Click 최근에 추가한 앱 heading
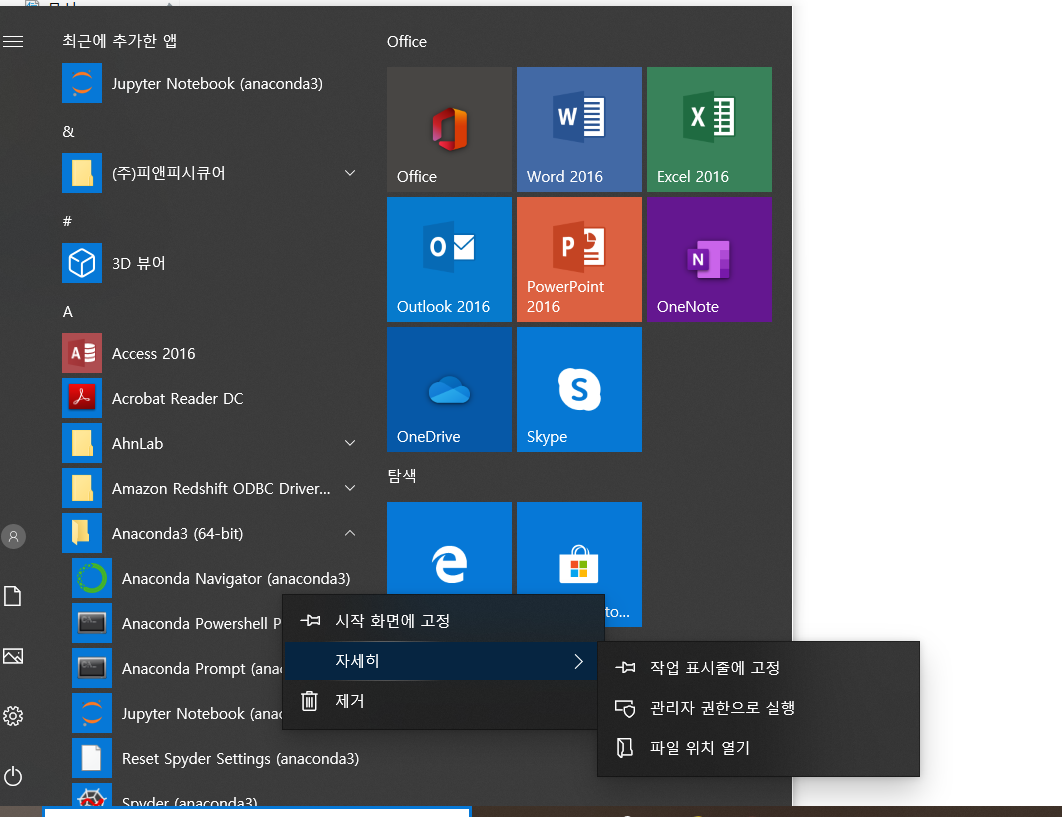The height and width of the screenshot is (817, 1062). 120,41
